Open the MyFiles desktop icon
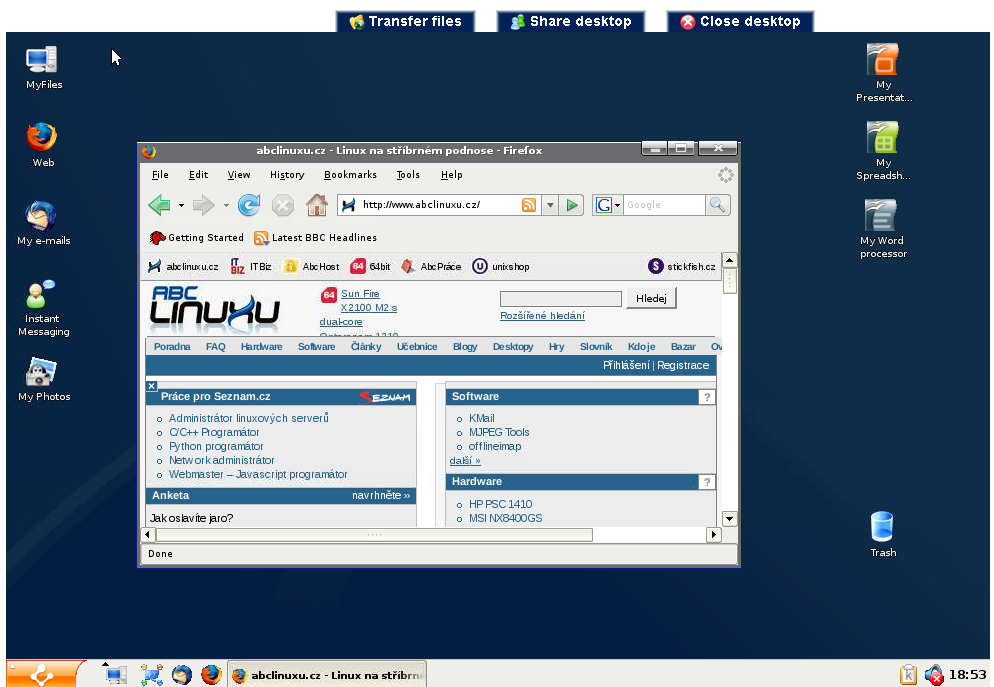994x687 pixels. coord(43,67)
